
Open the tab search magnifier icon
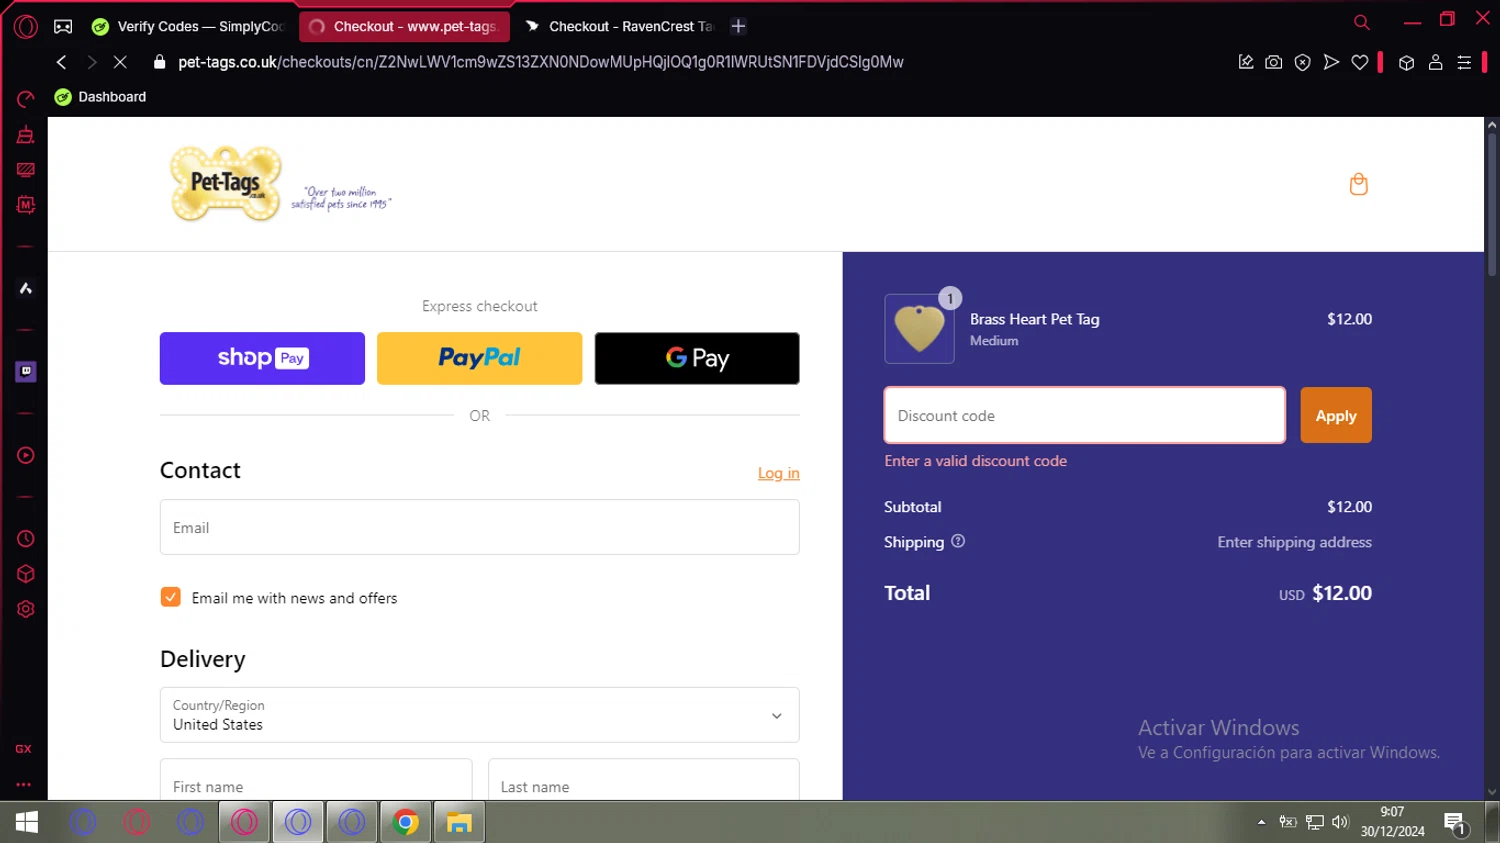pyautogui.click(x=1361, y=22)
